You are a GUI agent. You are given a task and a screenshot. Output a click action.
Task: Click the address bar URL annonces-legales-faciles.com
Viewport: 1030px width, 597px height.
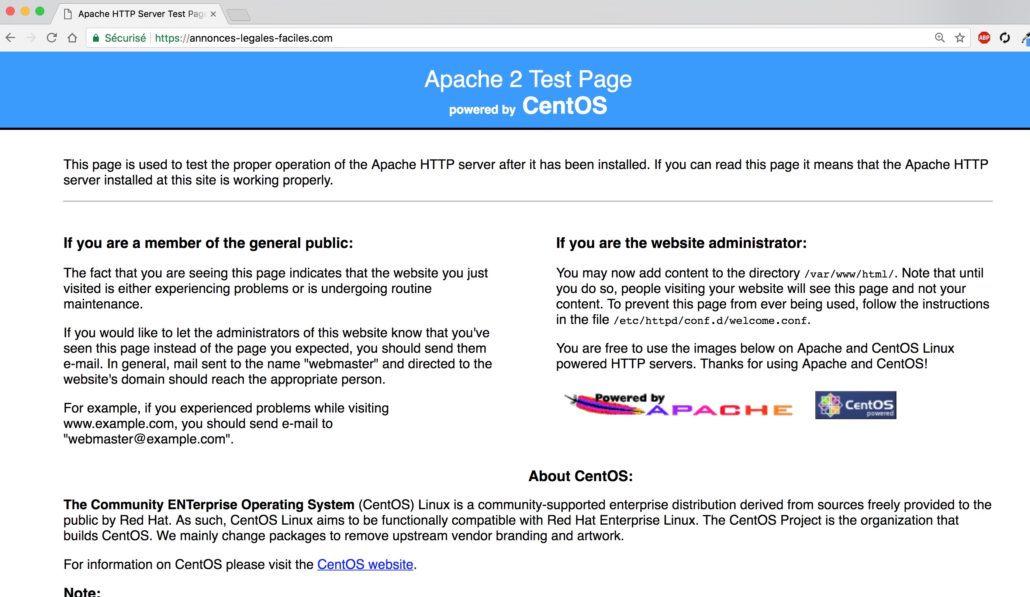tap(244, 38)
